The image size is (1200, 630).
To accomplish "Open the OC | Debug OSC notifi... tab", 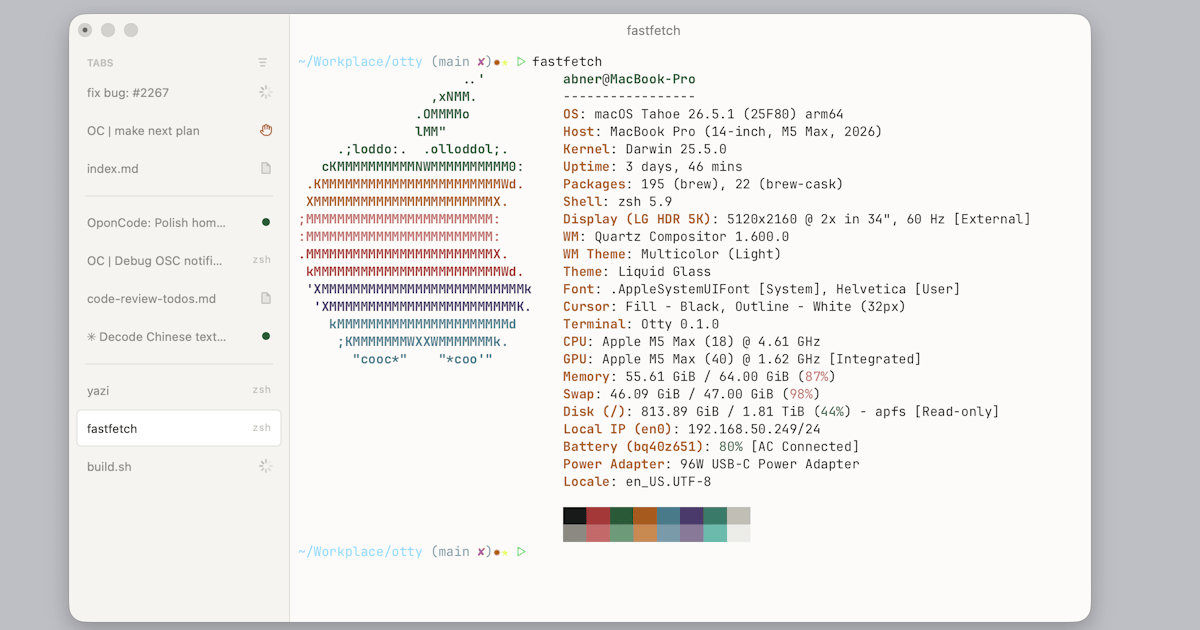I will (x=179, y=260).
